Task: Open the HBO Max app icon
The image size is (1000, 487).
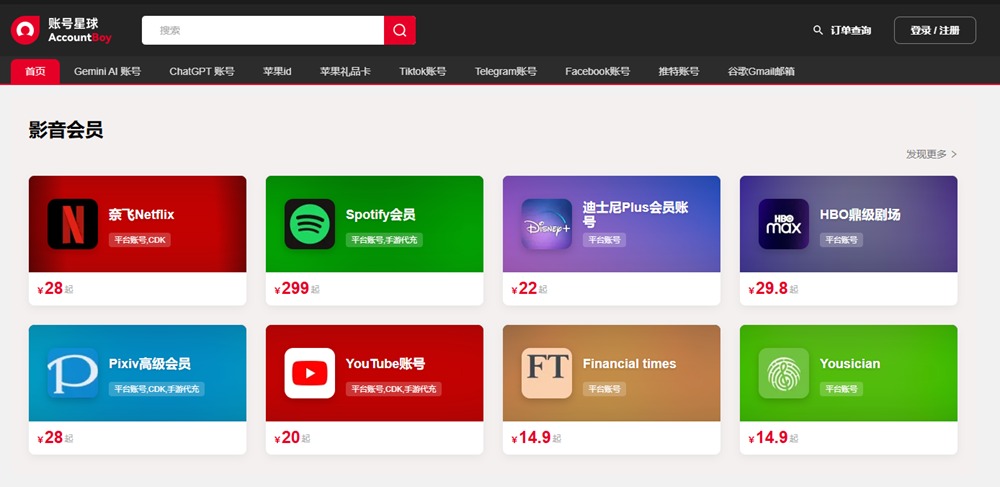Action: (784, 224)
